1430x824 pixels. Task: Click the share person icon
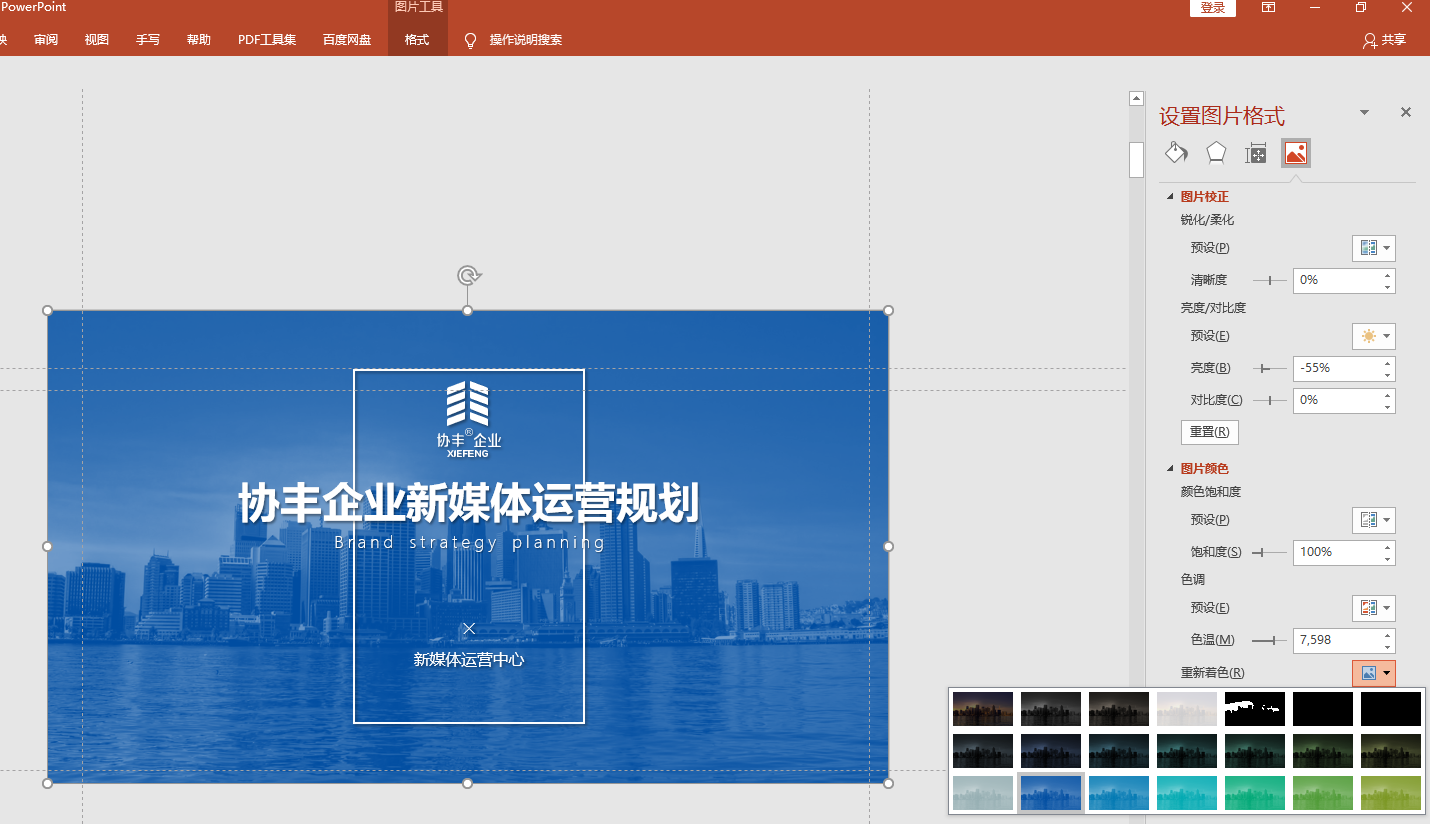click(1370, 40)
